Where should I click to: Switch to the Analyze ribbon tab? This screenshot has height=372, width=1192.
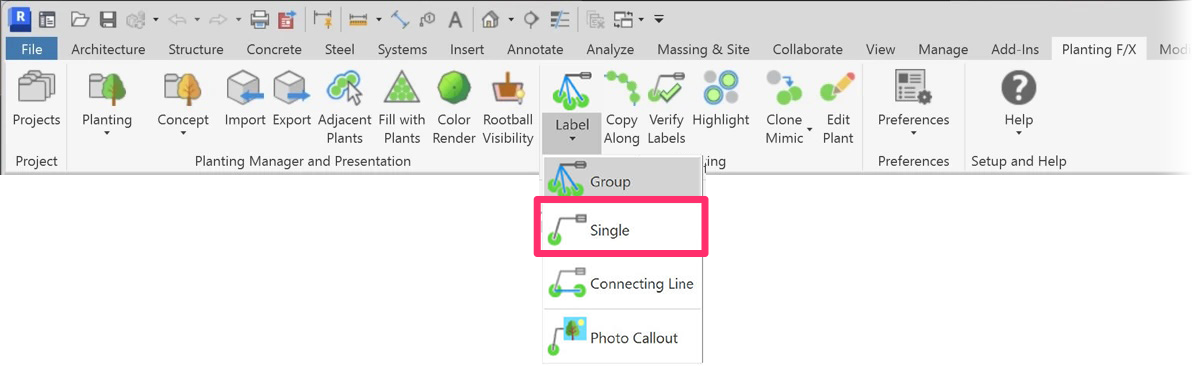coord(610,49)
